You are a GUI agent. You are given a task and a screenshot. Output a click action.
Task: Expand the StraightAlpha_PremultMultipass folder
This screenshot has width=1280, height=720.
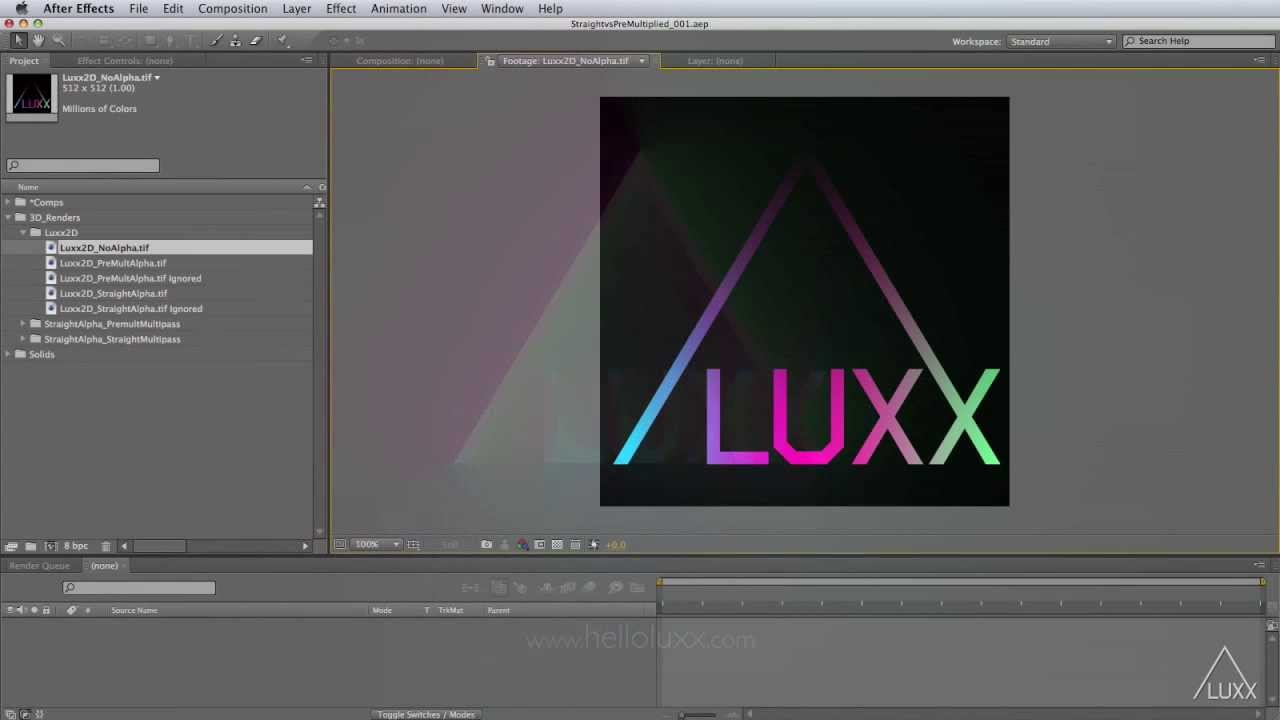point(23,324)
